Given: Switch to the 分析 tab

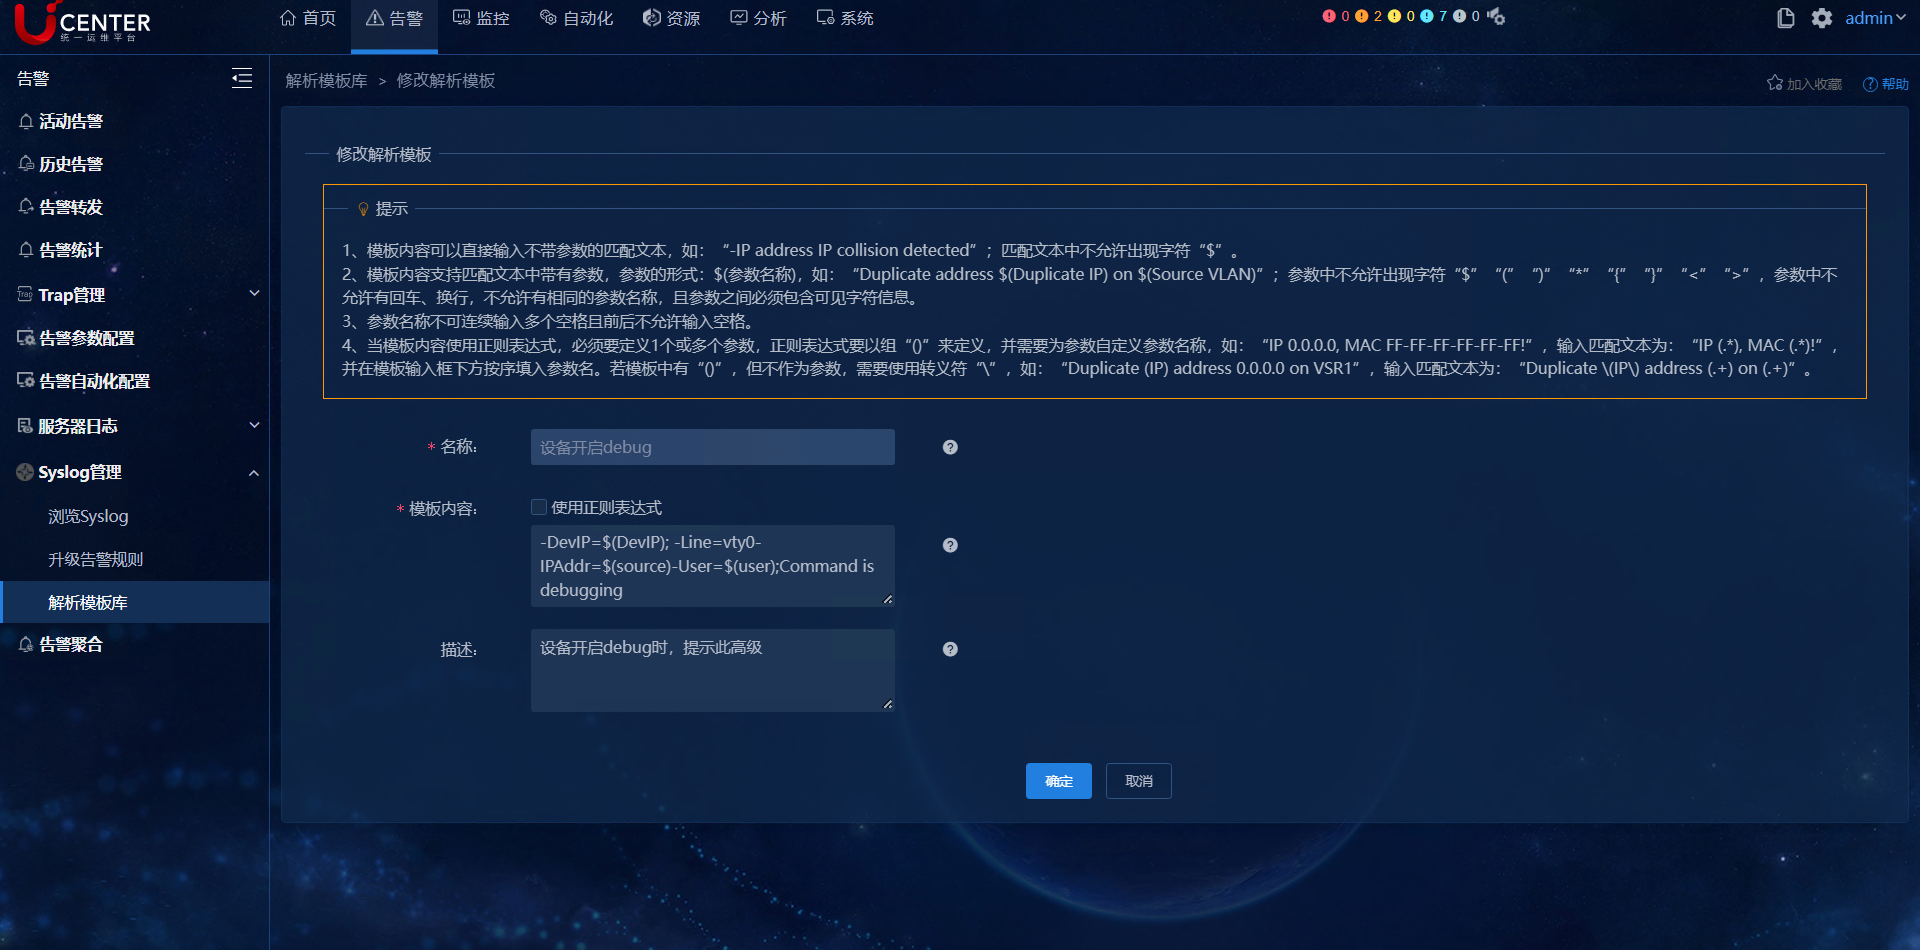Looking at the screenshot, I should pos(758,18).
